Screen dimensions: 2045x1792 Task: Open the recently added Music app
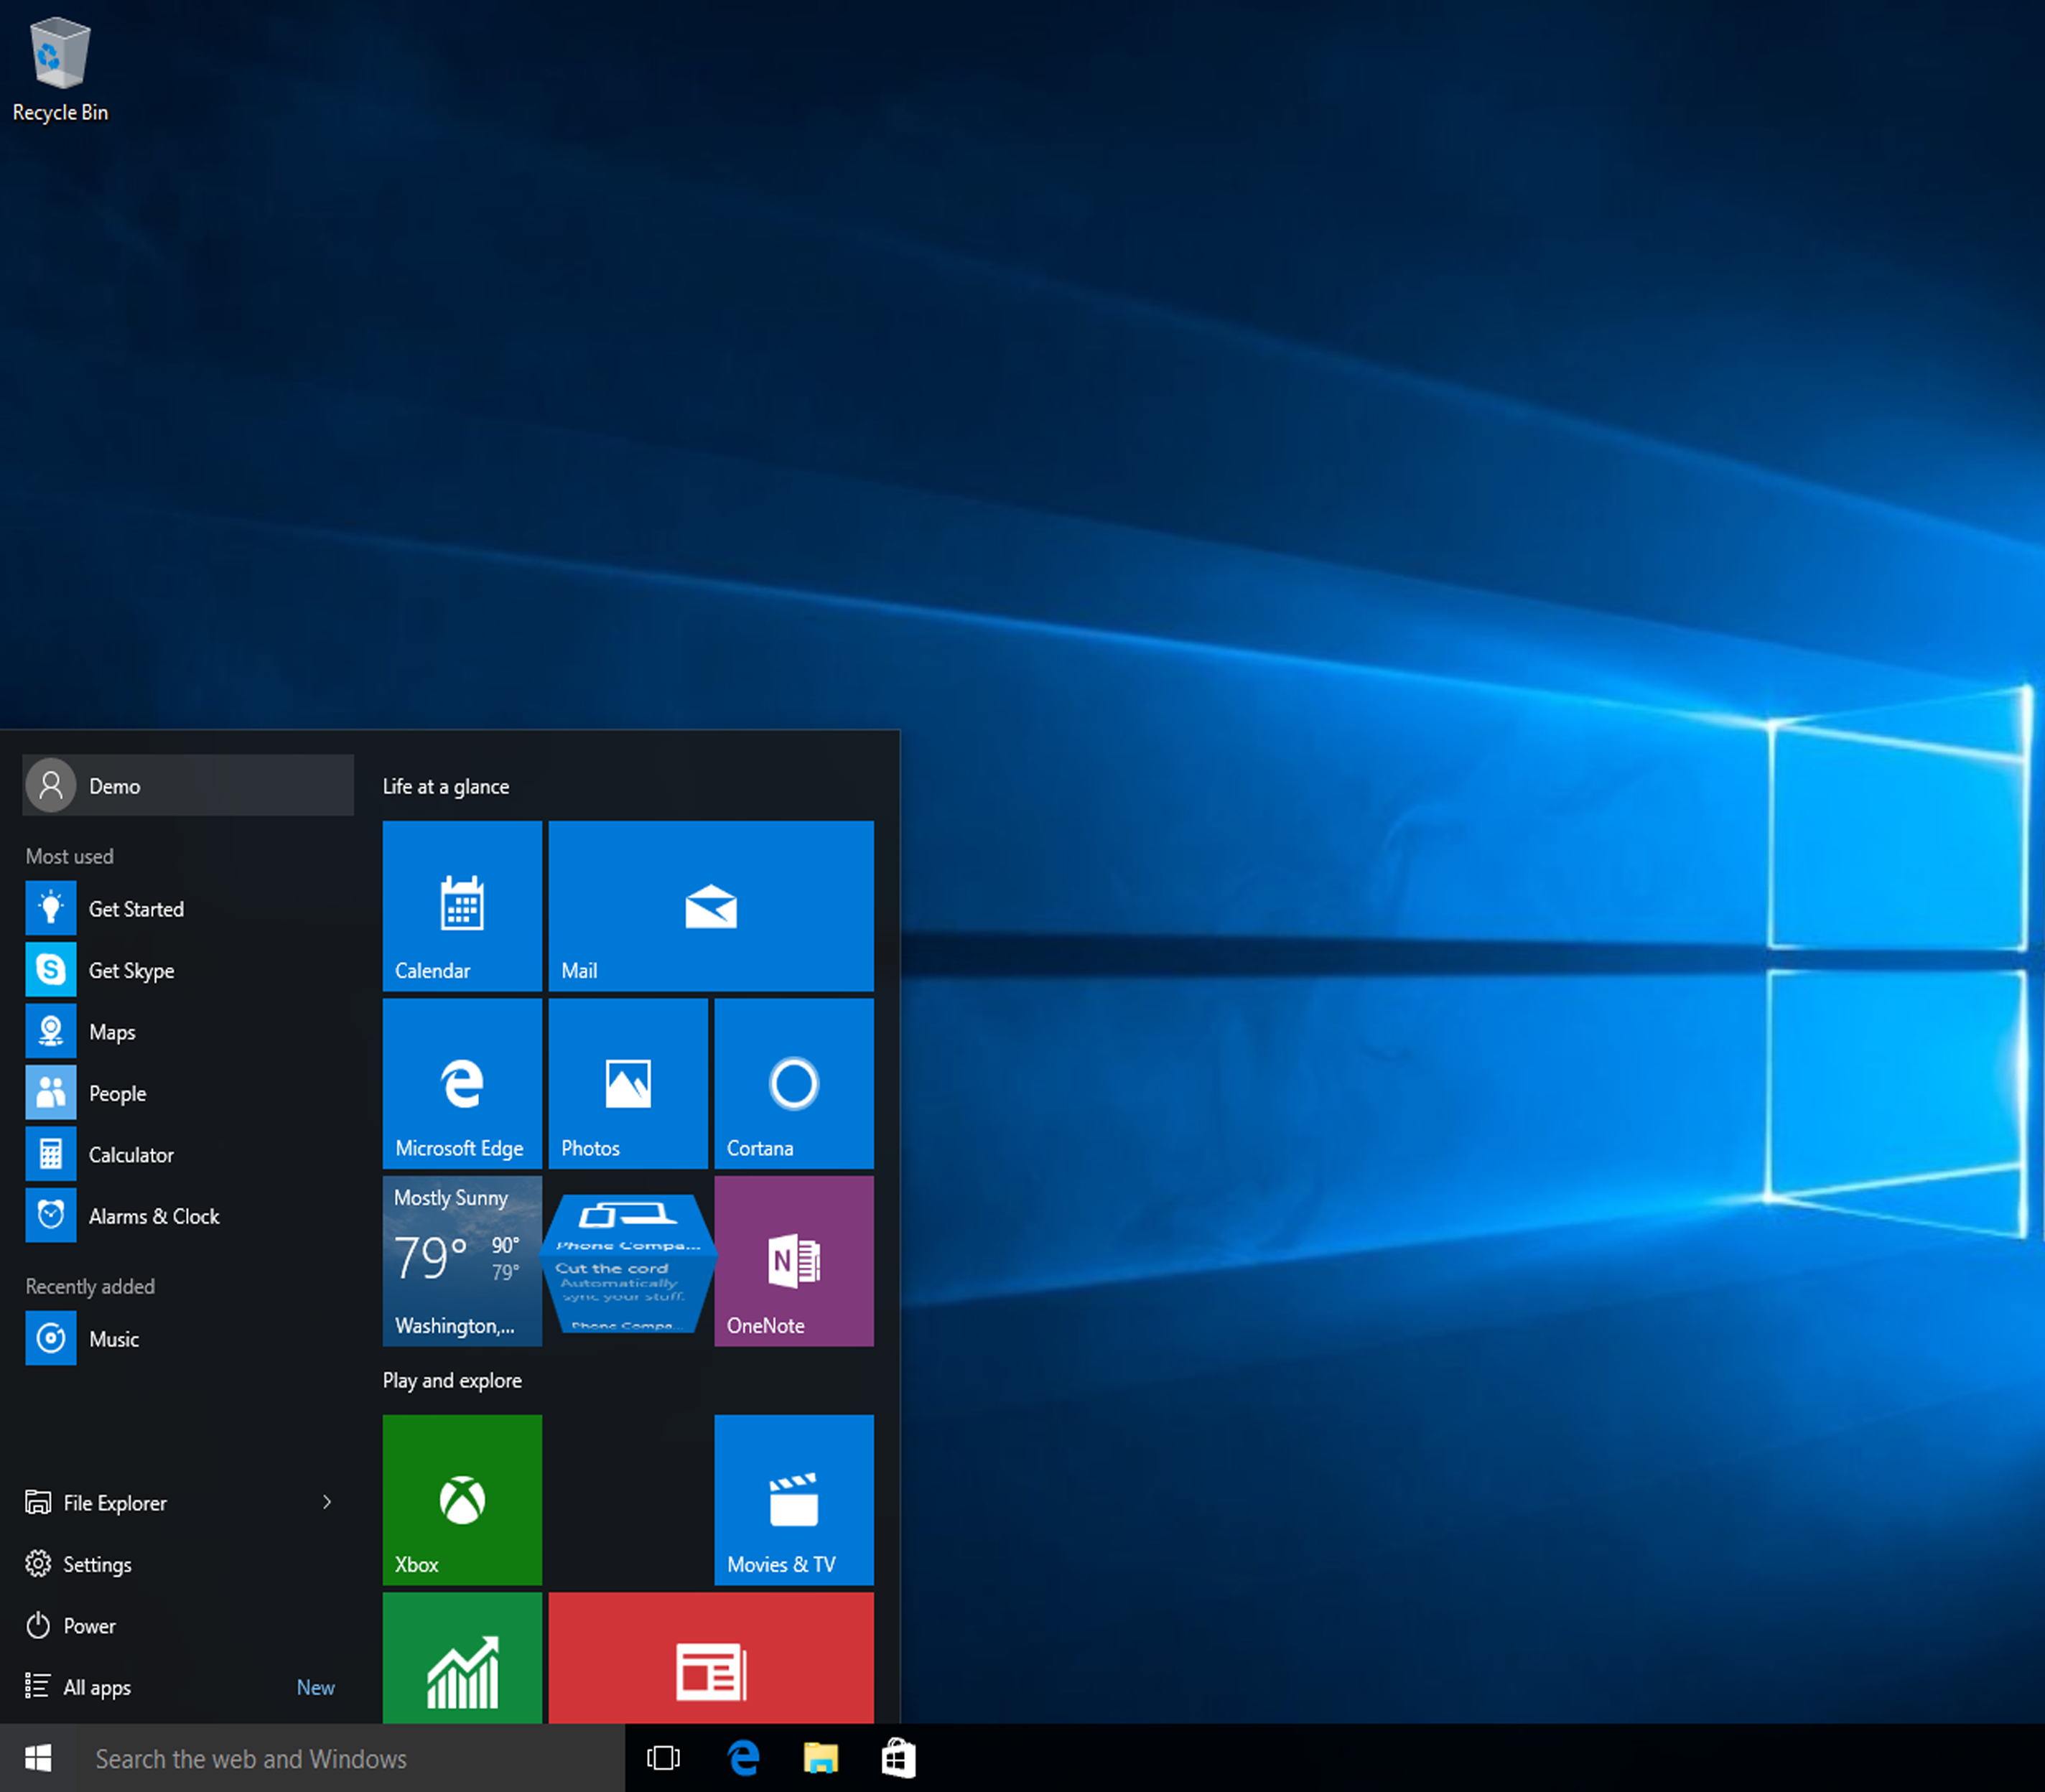pos(188,1338)
